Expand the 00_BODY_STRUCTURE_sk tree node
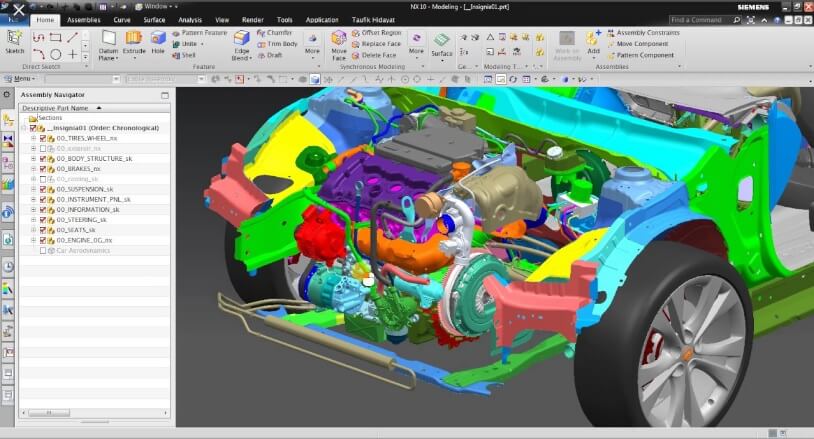 point(33,159)
